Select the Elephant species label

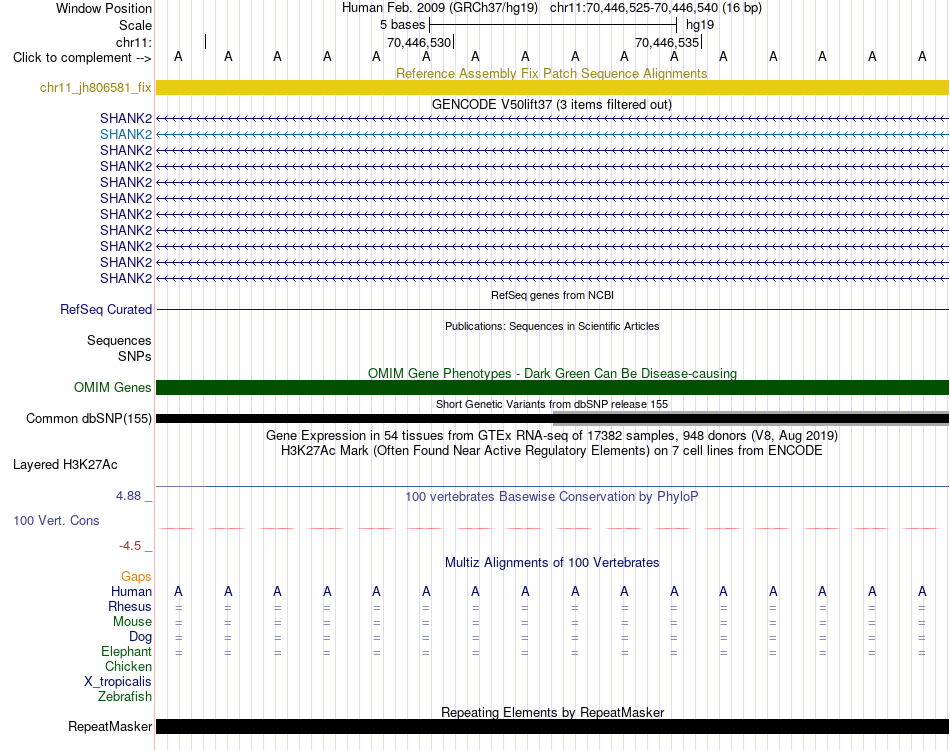pos(126,651)
